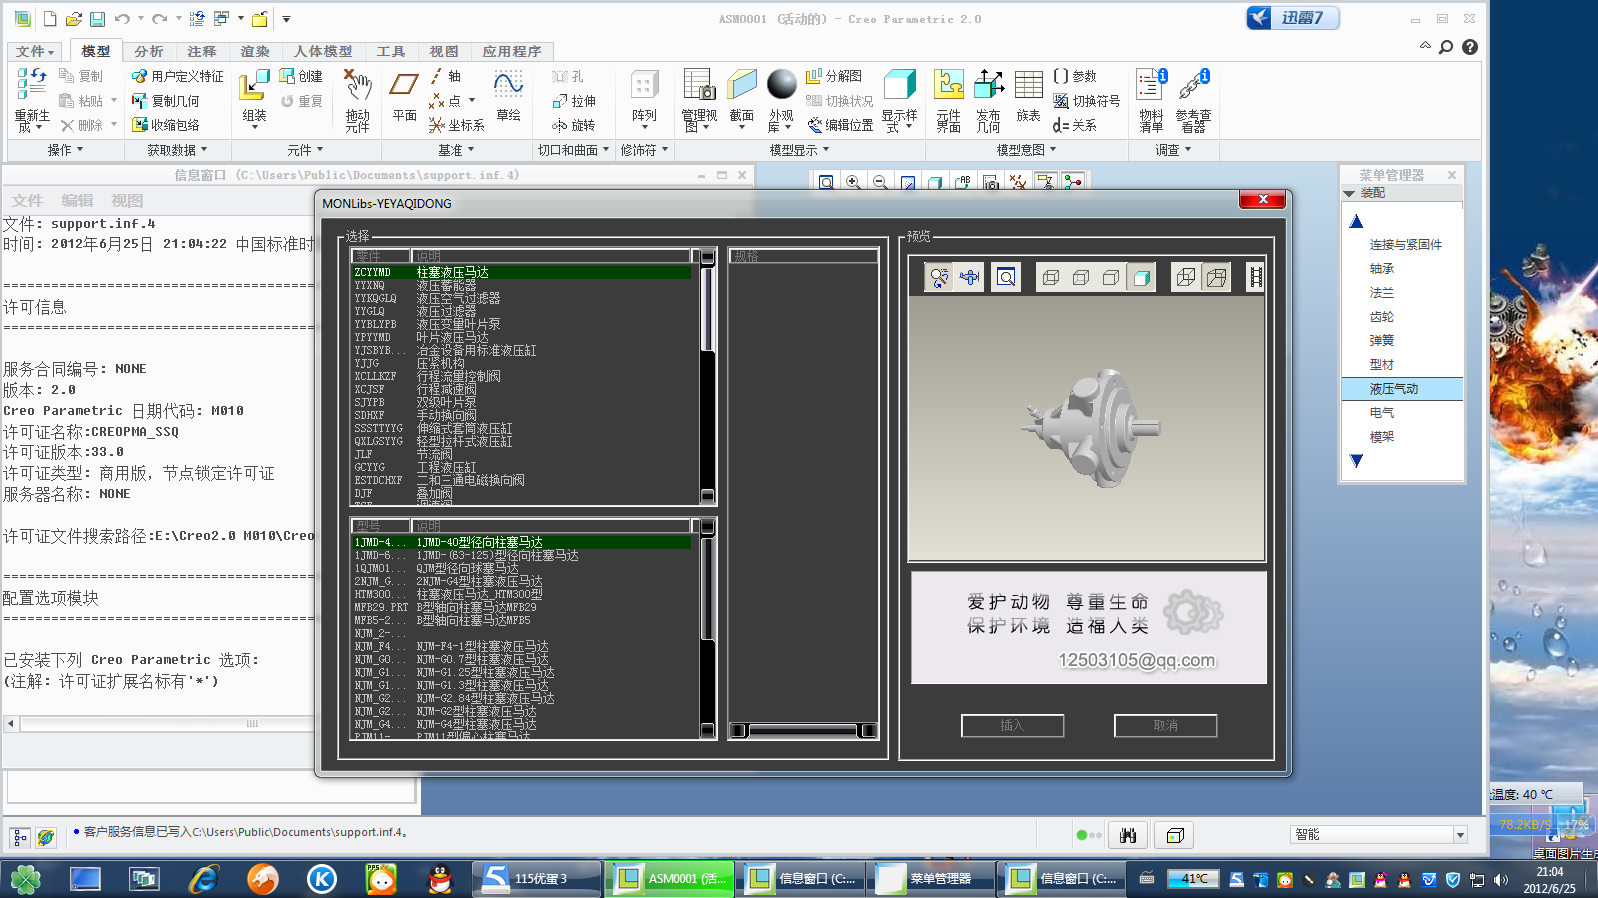Open the Sketch (草绘) tool
The image size is (1598, 898).
[508, 96]
